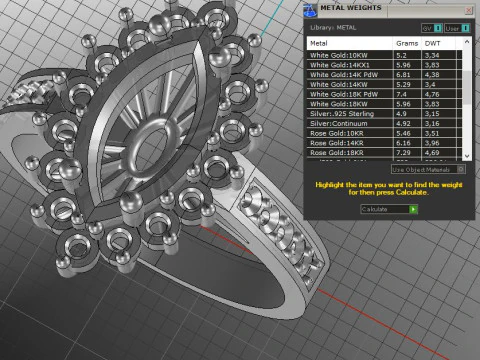The width and height of the screenshot is (480, 360).
Task: Click the 3,96 DWT value
Action: click(x=432, y=143)
